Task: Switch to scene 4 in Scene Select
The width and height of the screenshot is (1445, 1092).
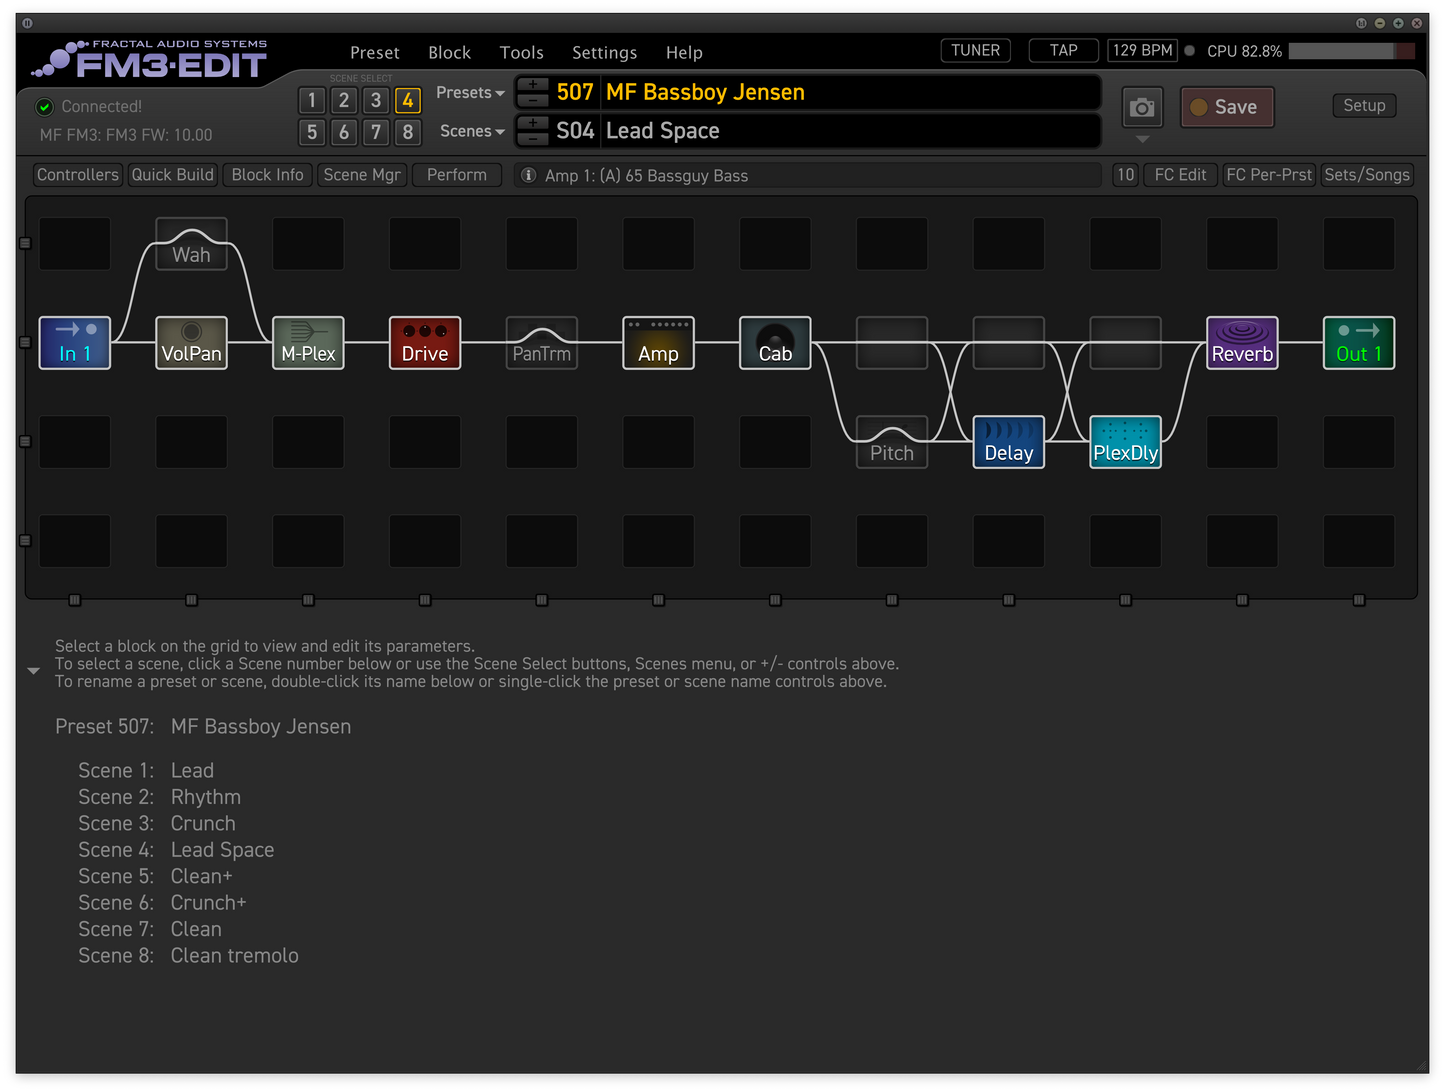Action: pos(407,100)
